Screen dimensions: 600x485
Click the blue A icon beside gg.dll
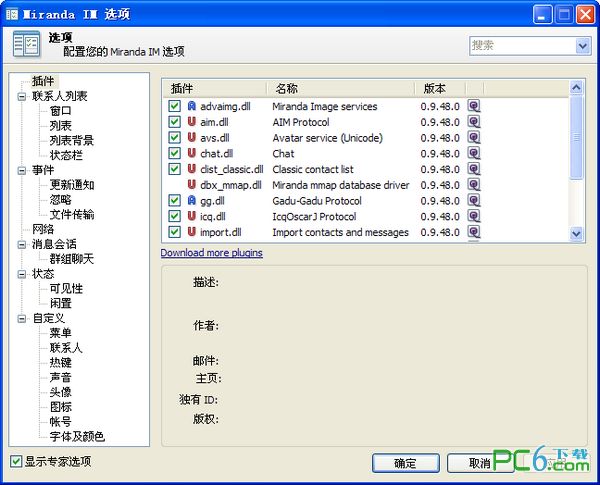(192, 201)
